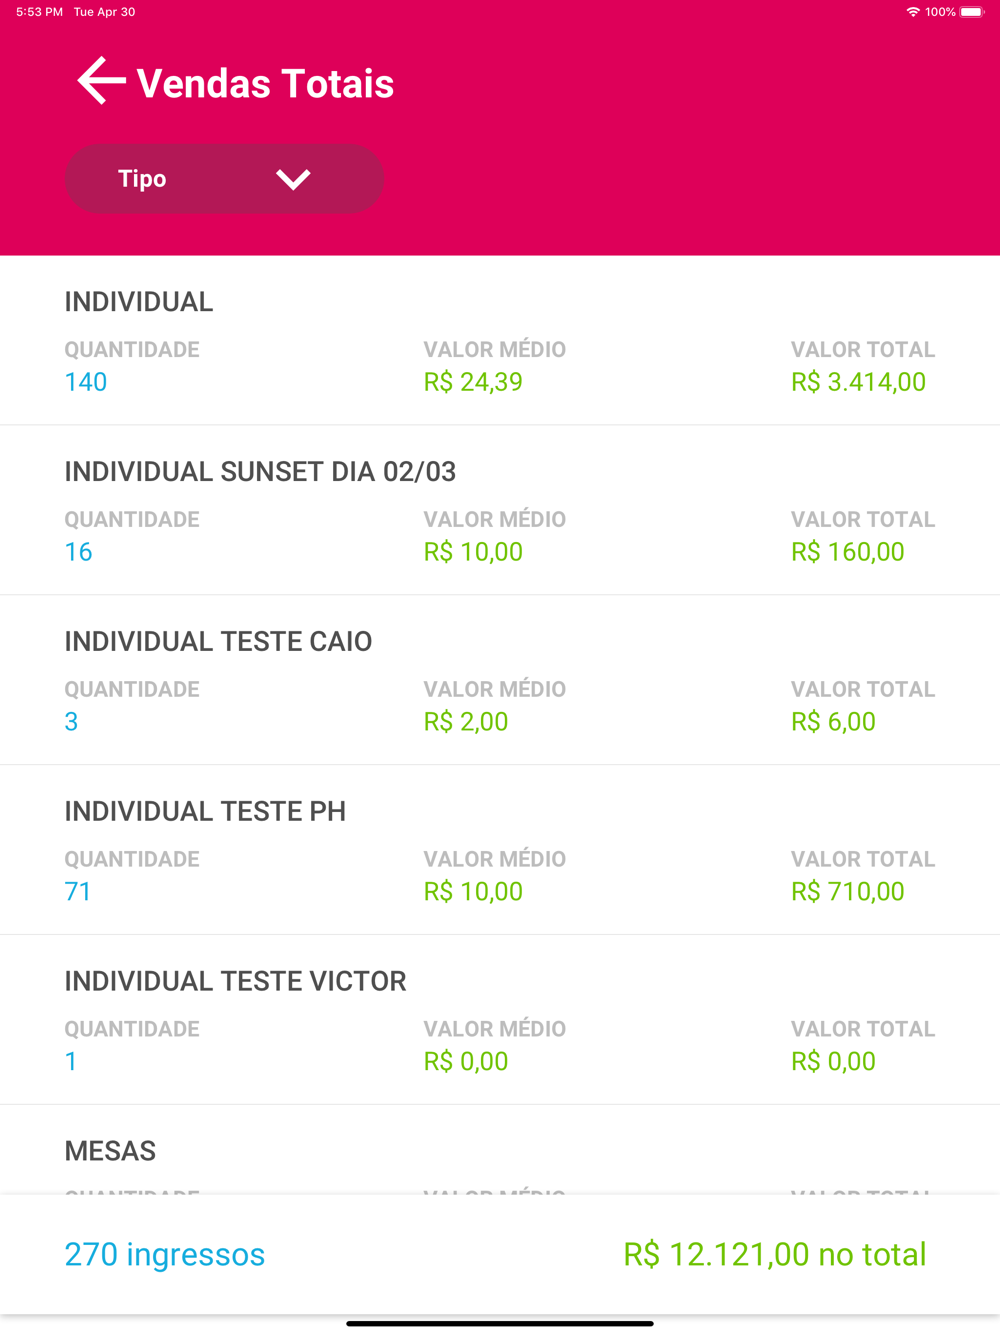Tap the 270 ingressos total label

point(165,1254)
